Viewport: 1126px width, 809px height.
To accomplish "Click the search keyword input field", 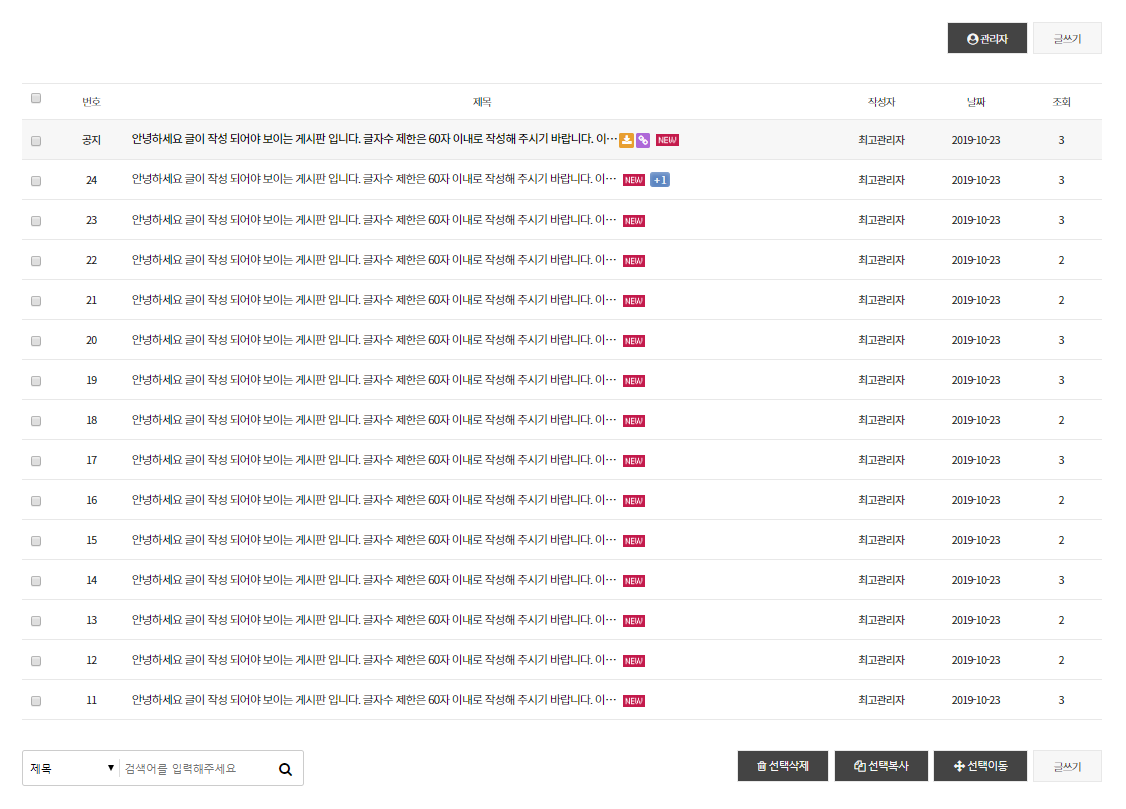I will click(195, 768).
